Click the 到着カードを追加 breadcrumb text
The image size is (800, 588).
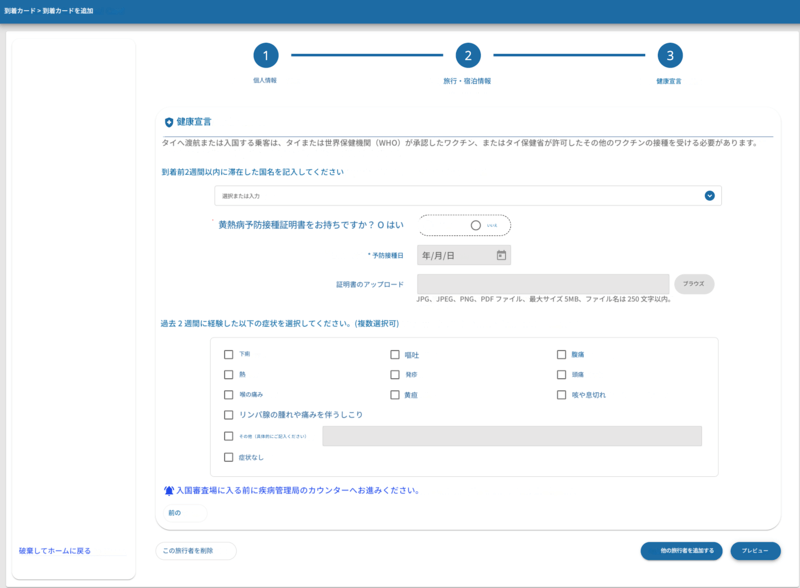68,11
